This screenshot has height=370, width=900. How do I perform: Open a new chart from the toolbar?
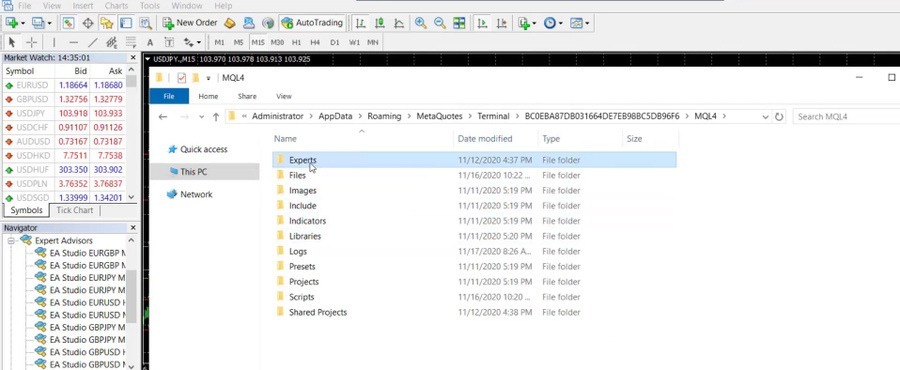click(x=11, y=23)
